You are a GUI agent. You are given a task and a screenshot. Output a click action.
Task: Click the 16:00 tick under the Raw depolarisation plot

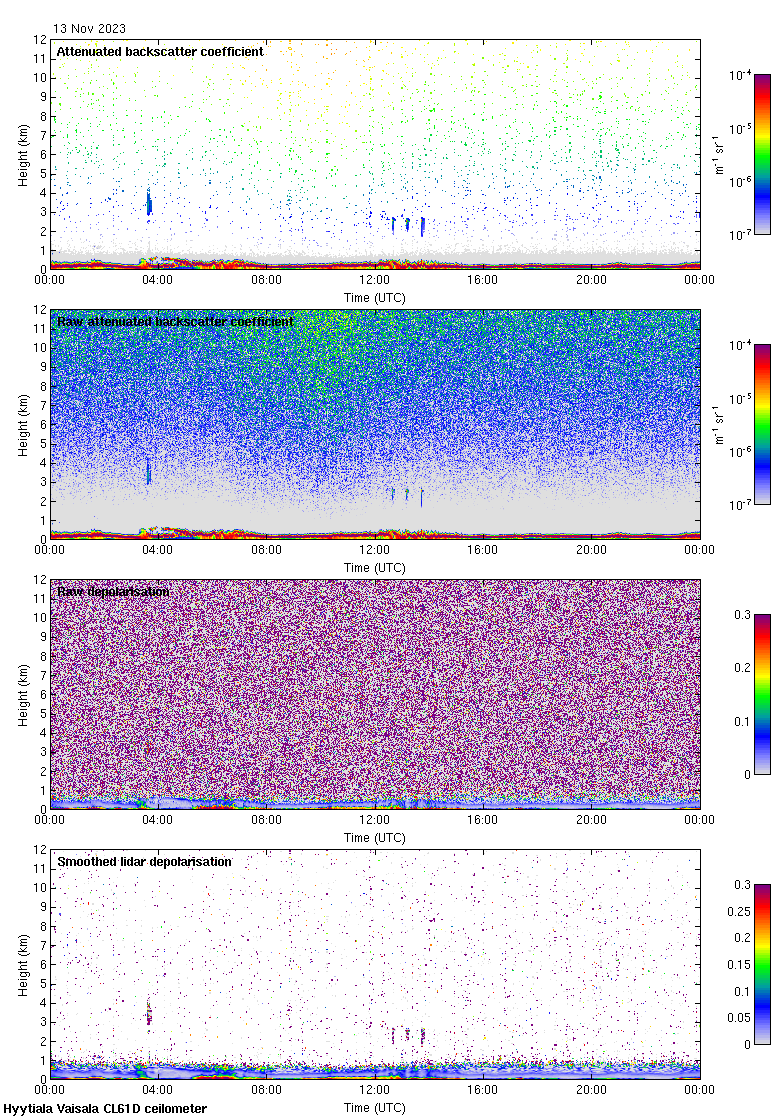483,821
